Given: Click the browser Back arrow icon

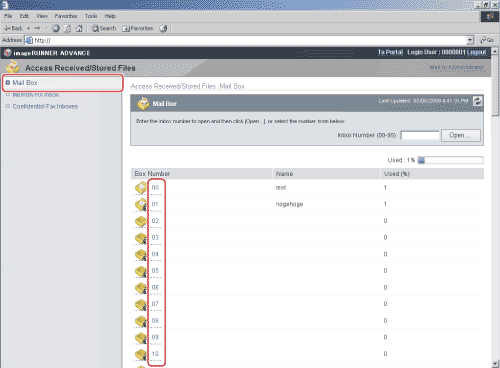Looking at the screenshot, I should 7,28.
